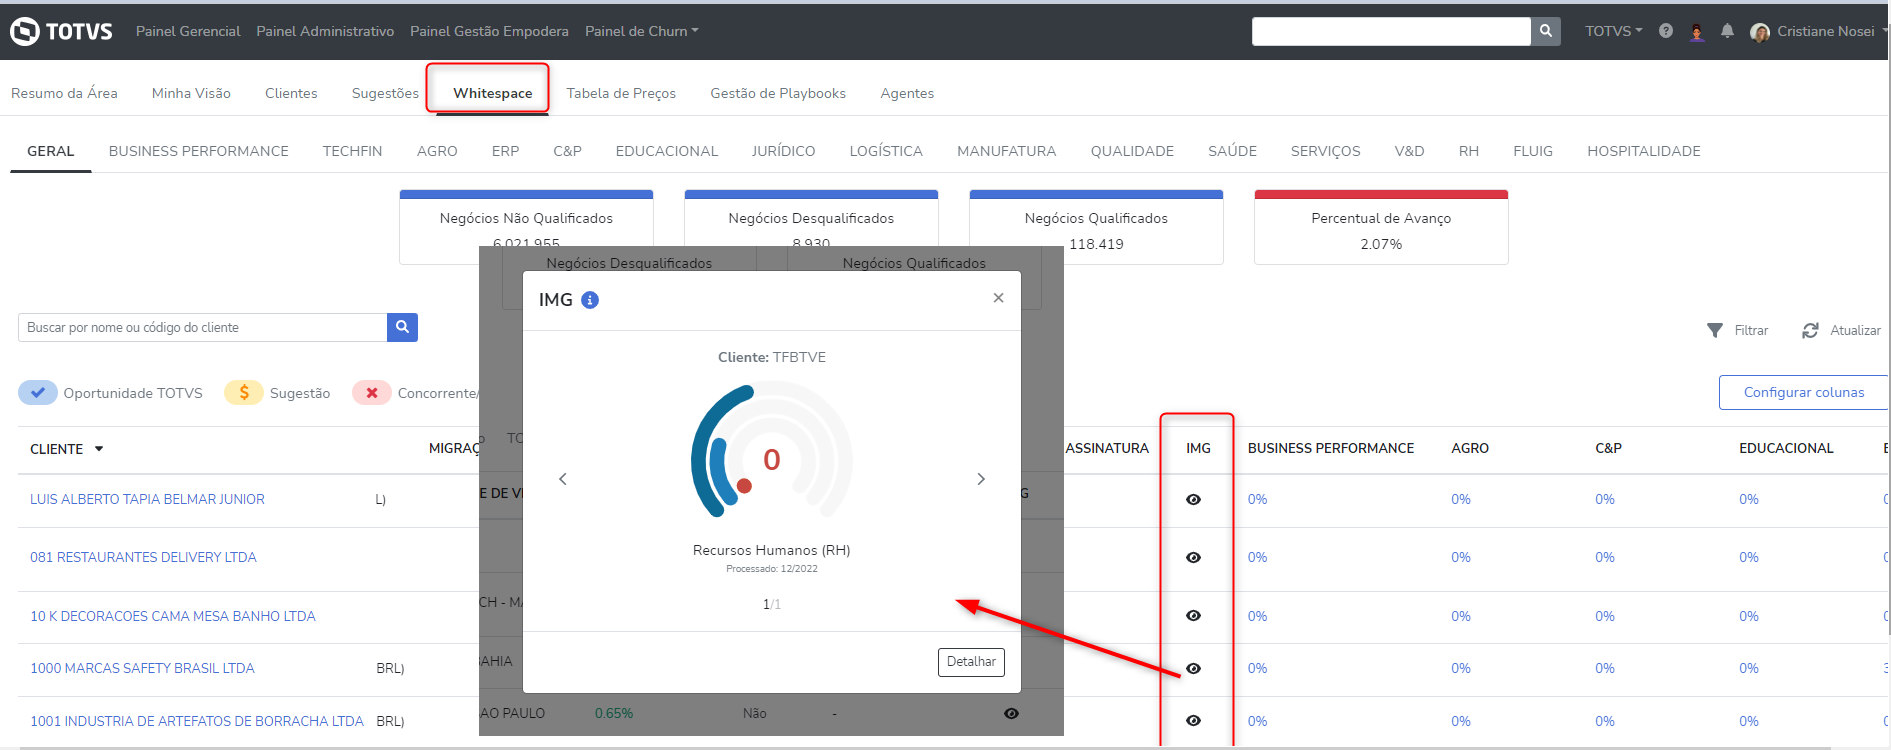Screen dimensions: 1891x750
Task: Show IMG for Luis Alberto Tapia row
Action: [1193, 499]
